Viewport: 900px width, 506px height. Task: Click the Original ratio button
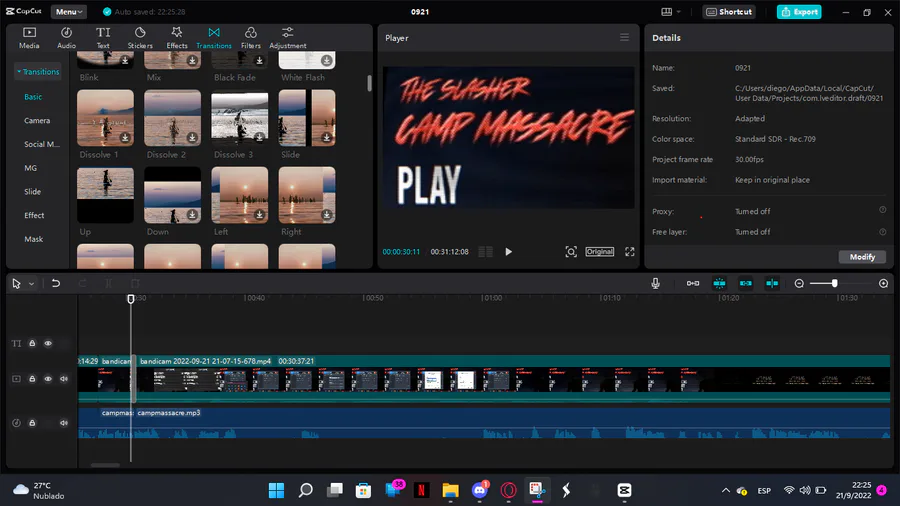coord(600,251)
